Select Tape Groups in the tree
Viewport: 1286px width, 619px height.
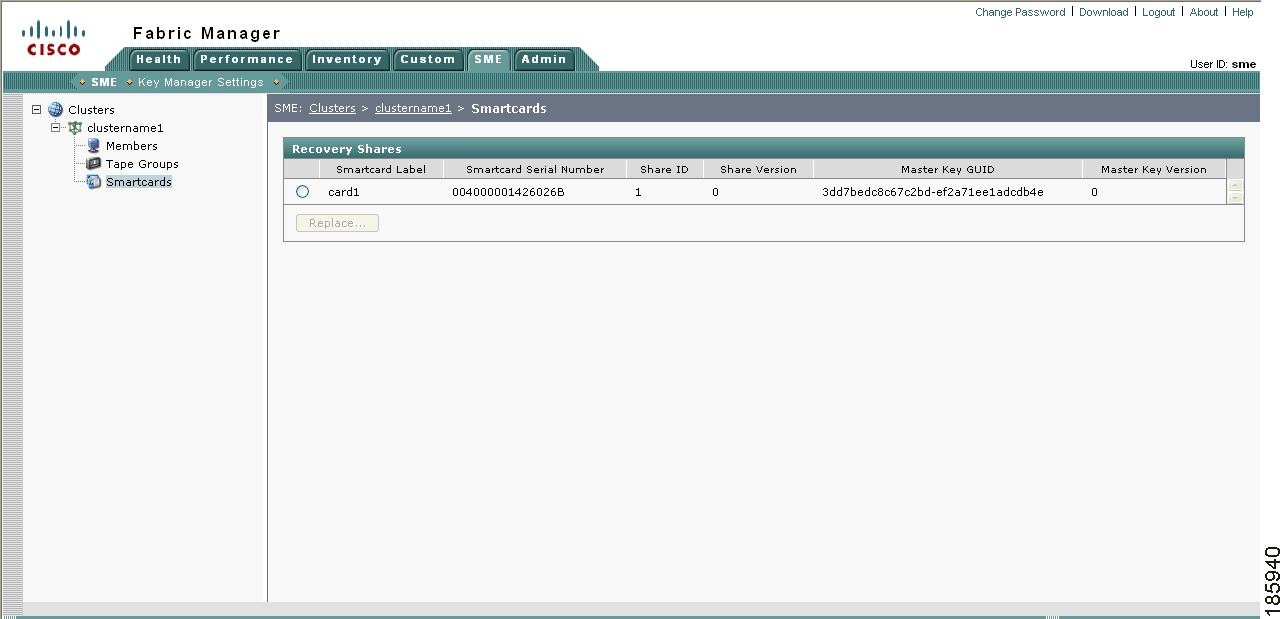[142, 164]
